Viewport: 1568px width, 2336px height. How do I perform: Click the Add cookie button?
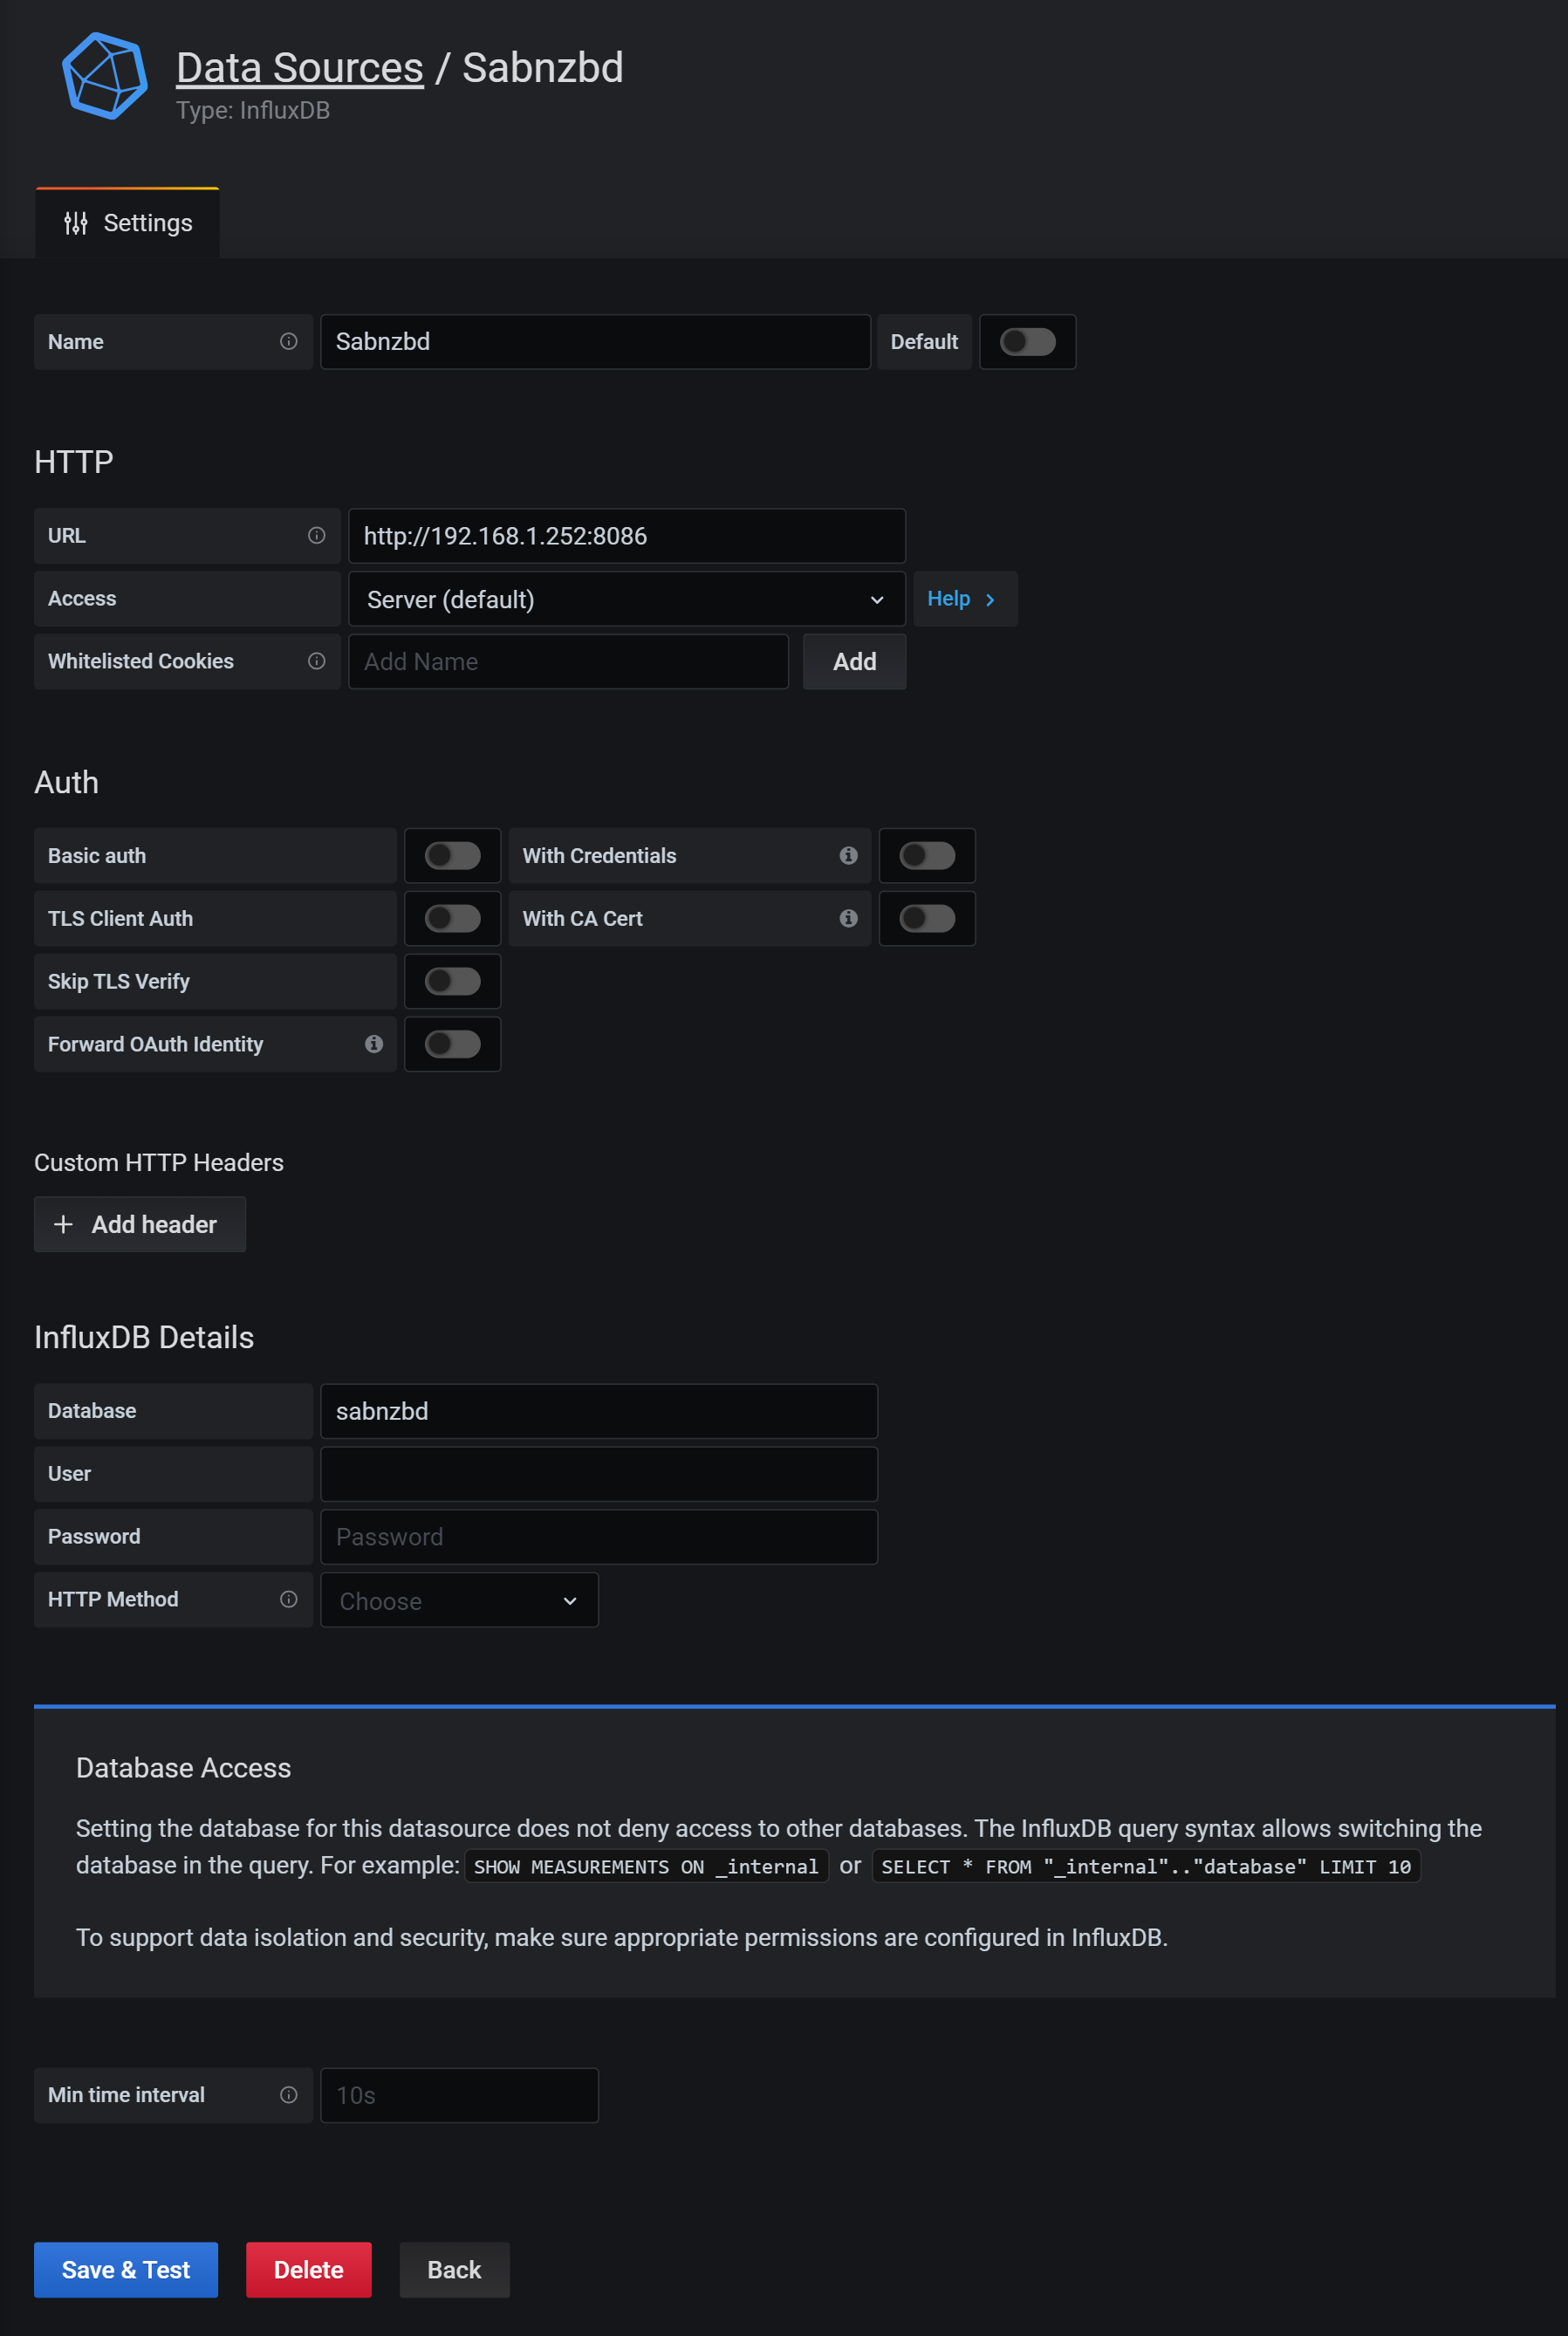tap(855, 662)
